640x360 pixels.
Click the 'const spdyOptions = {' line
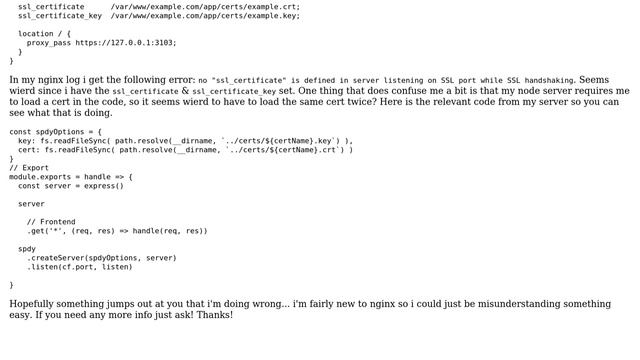[56, 132]
